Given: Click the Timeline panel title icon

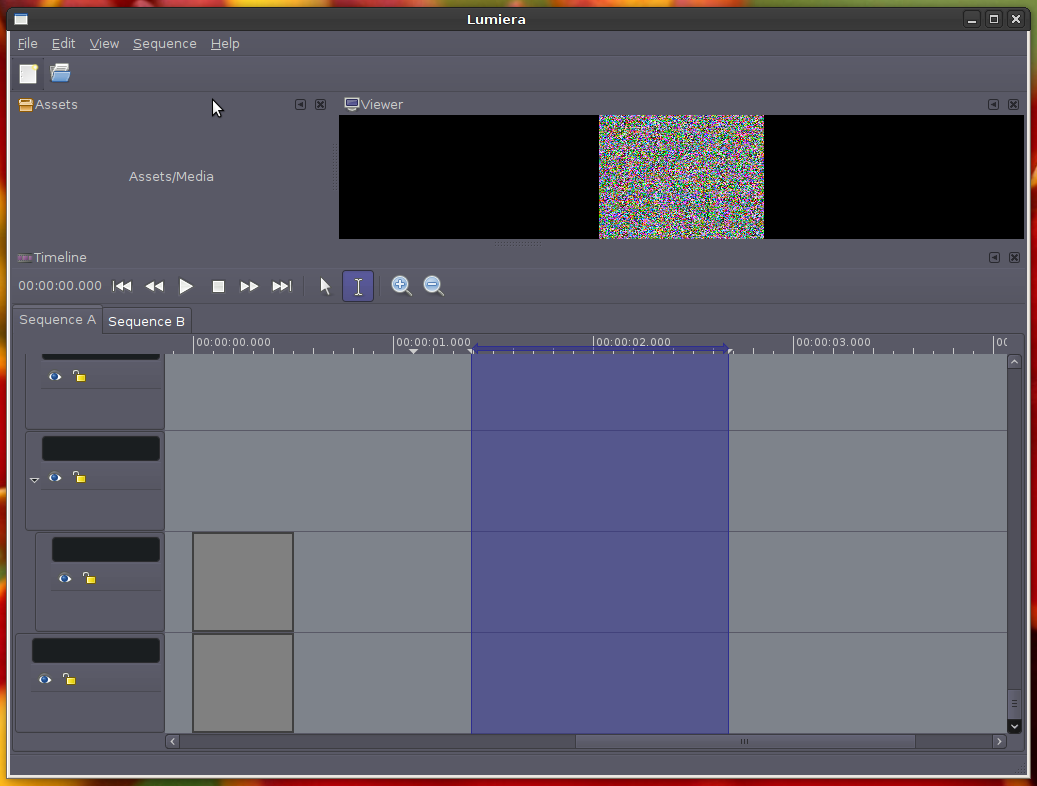Looking at the screenshot, I should (25, 257).
